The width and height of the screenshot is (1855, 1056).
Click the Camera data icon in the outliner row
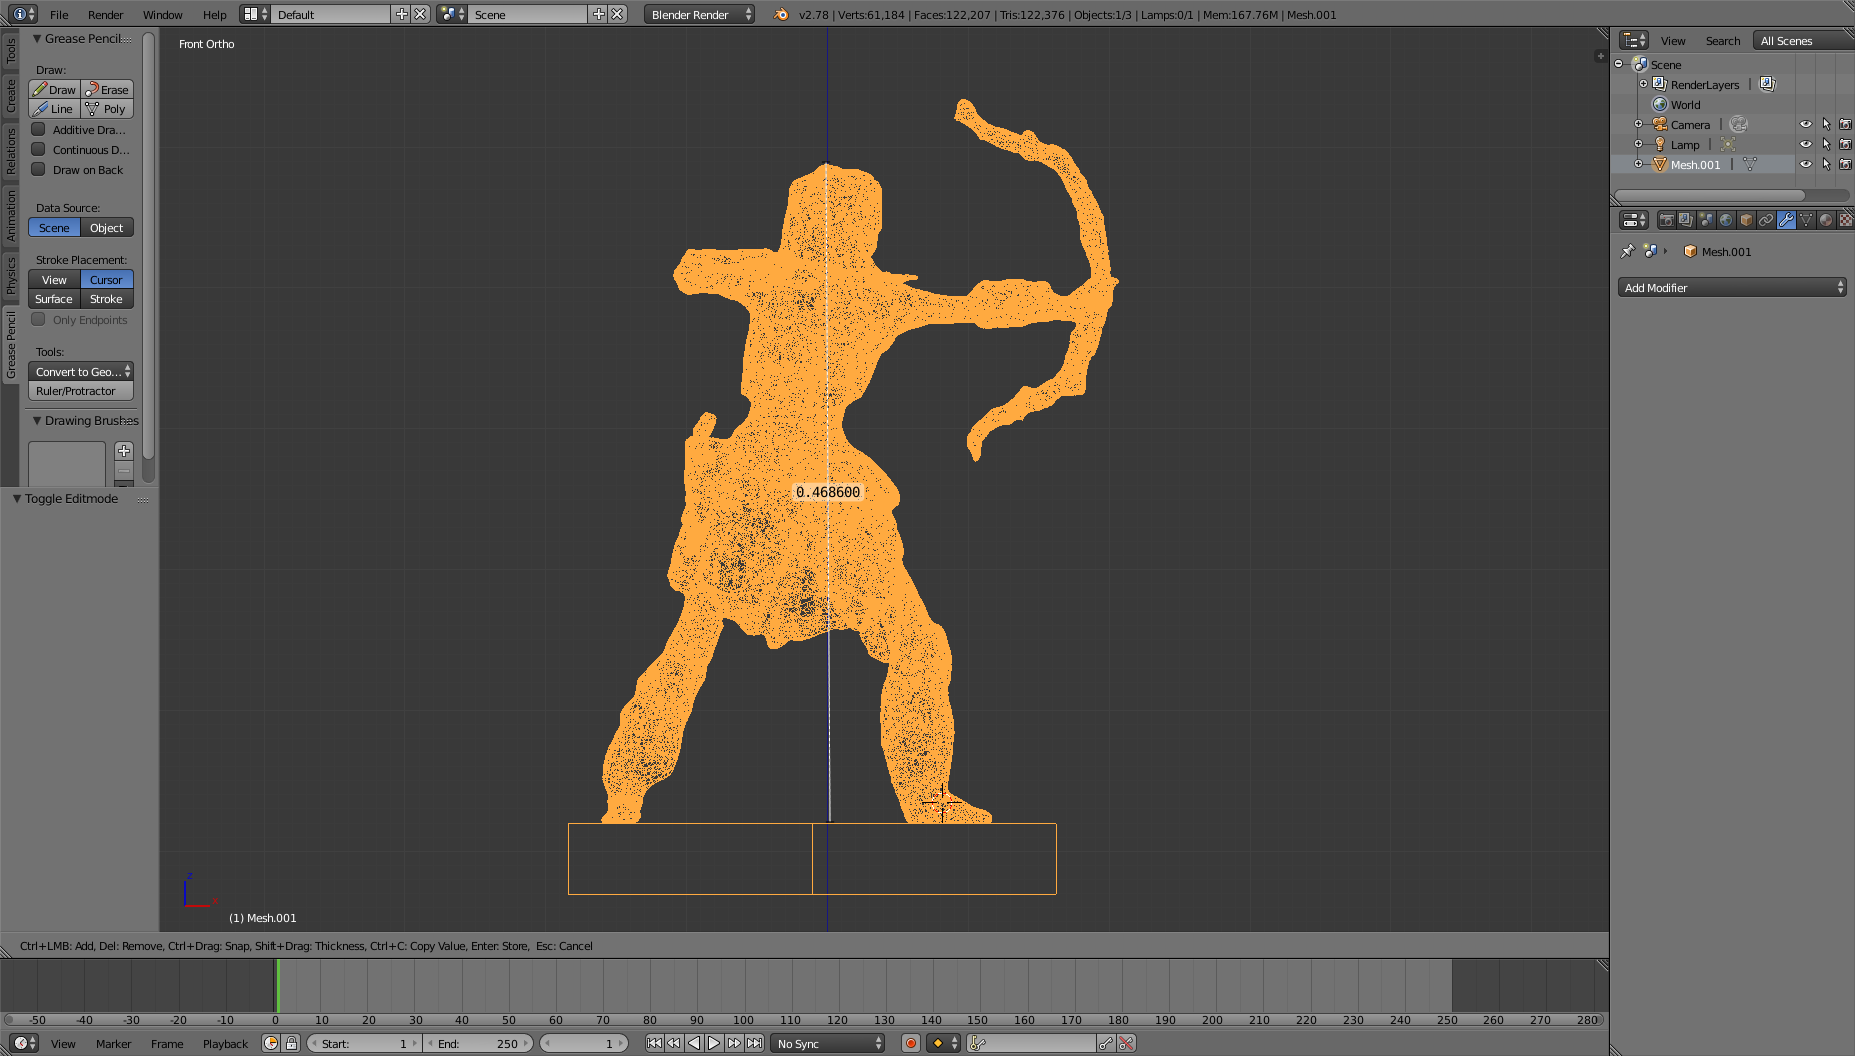1739,124
